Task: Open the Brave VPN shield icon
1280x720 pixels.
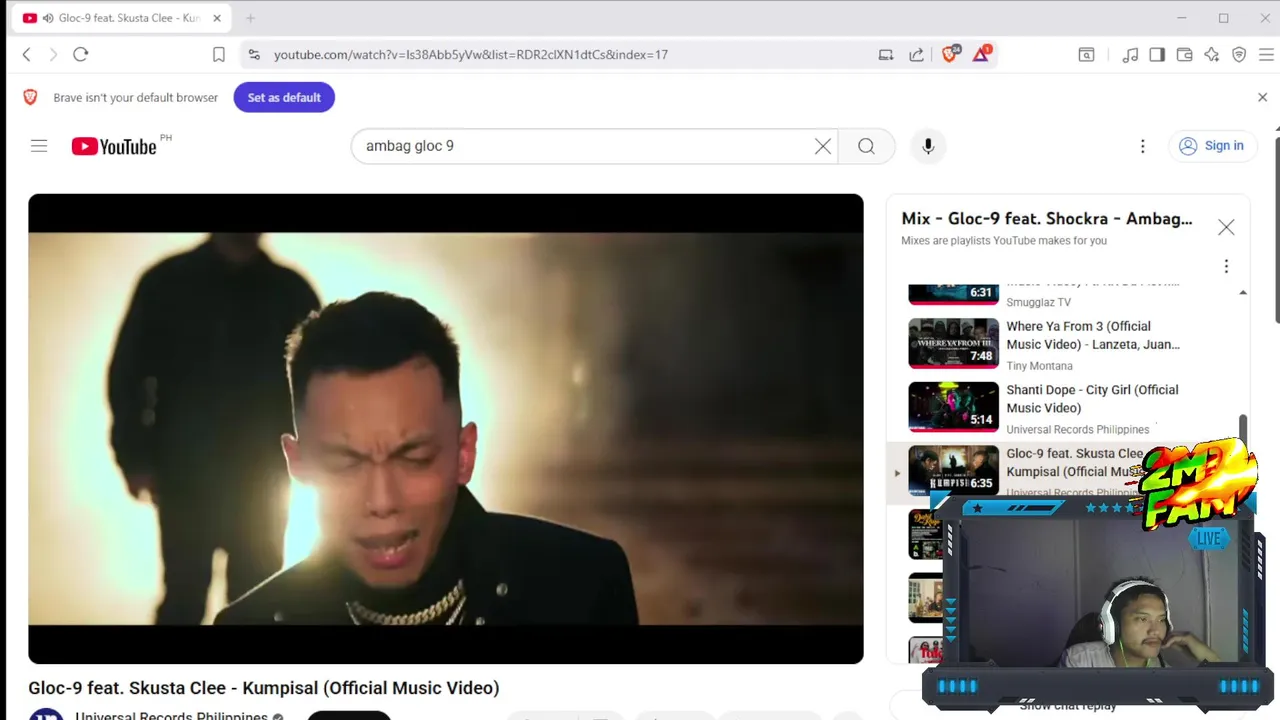Action: (x=1239, y=55)
